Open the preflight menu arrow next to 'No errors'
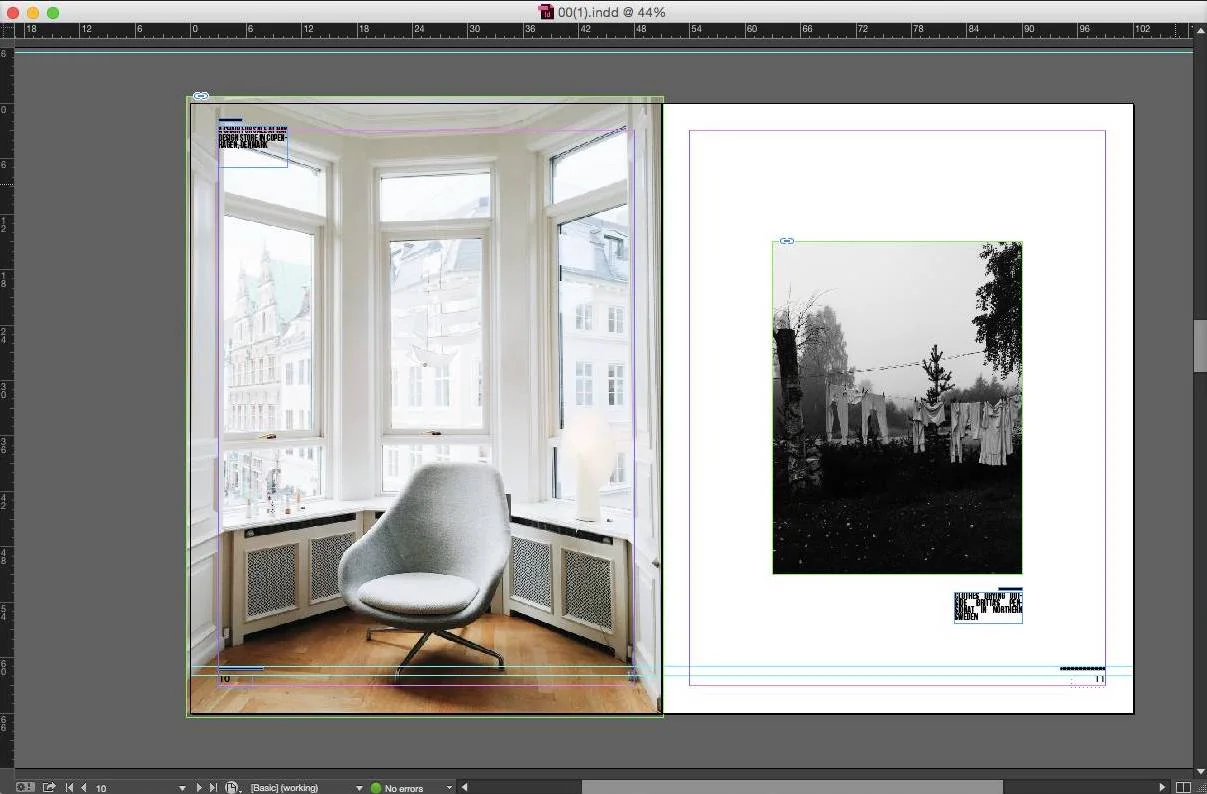Viewport: 1207px width, 794px height. click(449, 788)
